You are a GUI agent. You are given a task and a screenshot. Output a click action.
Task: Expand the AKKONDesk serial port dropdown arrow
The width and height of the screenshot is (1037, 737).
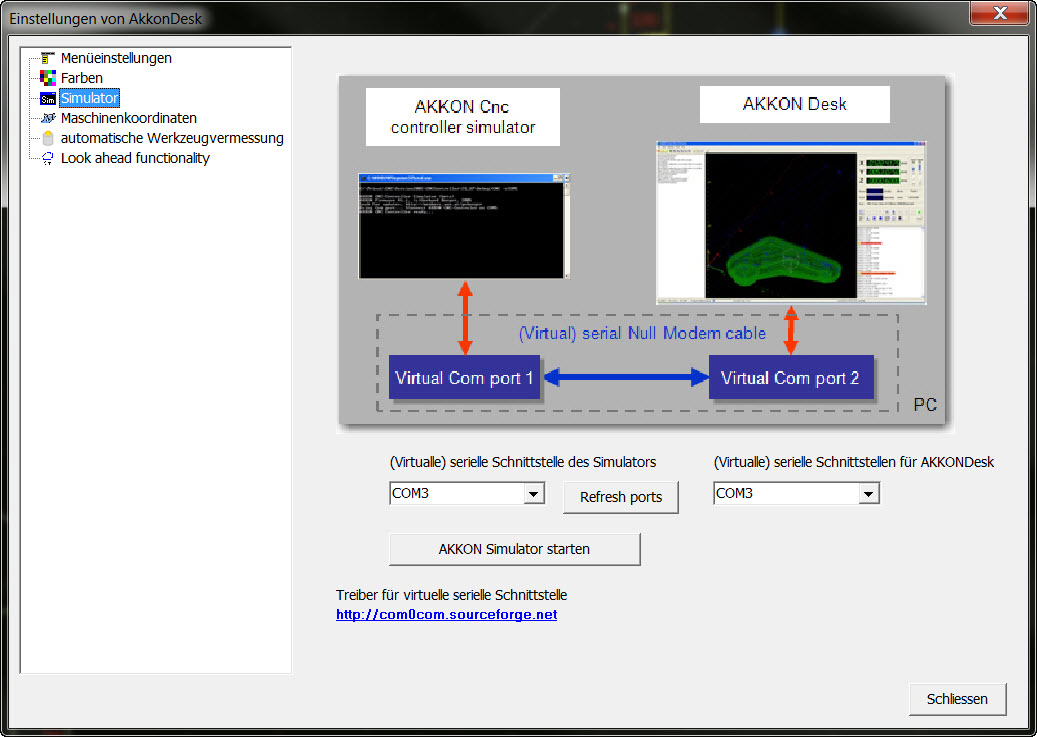(868, 494)
